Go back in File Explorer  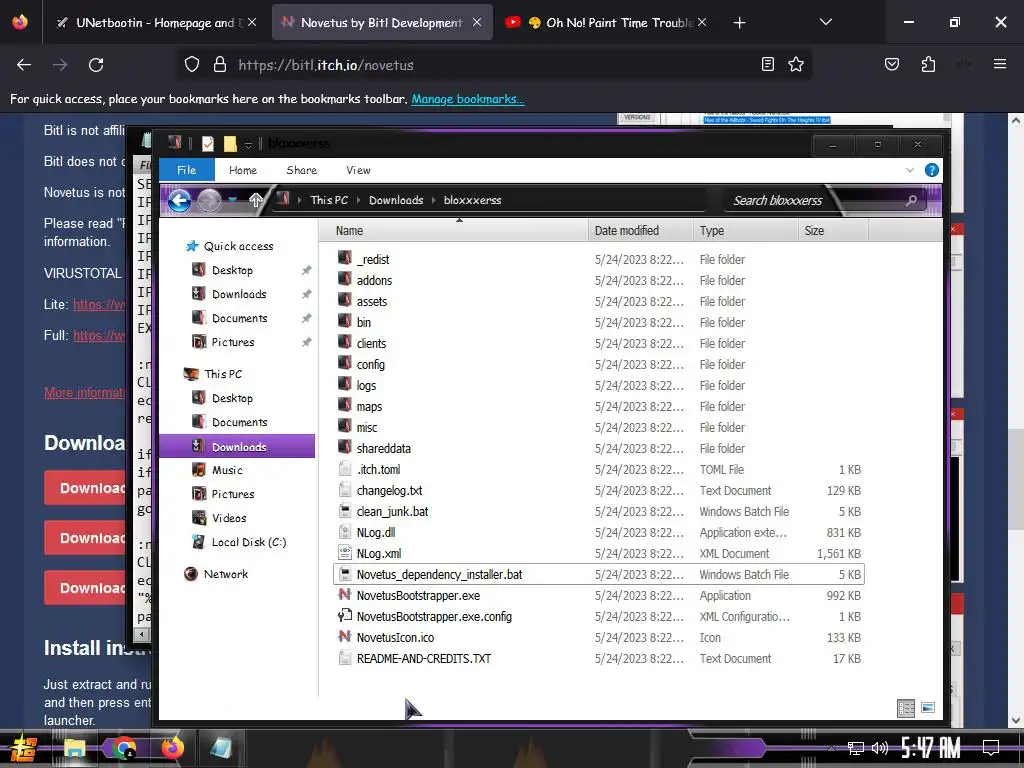coord(180,200)
